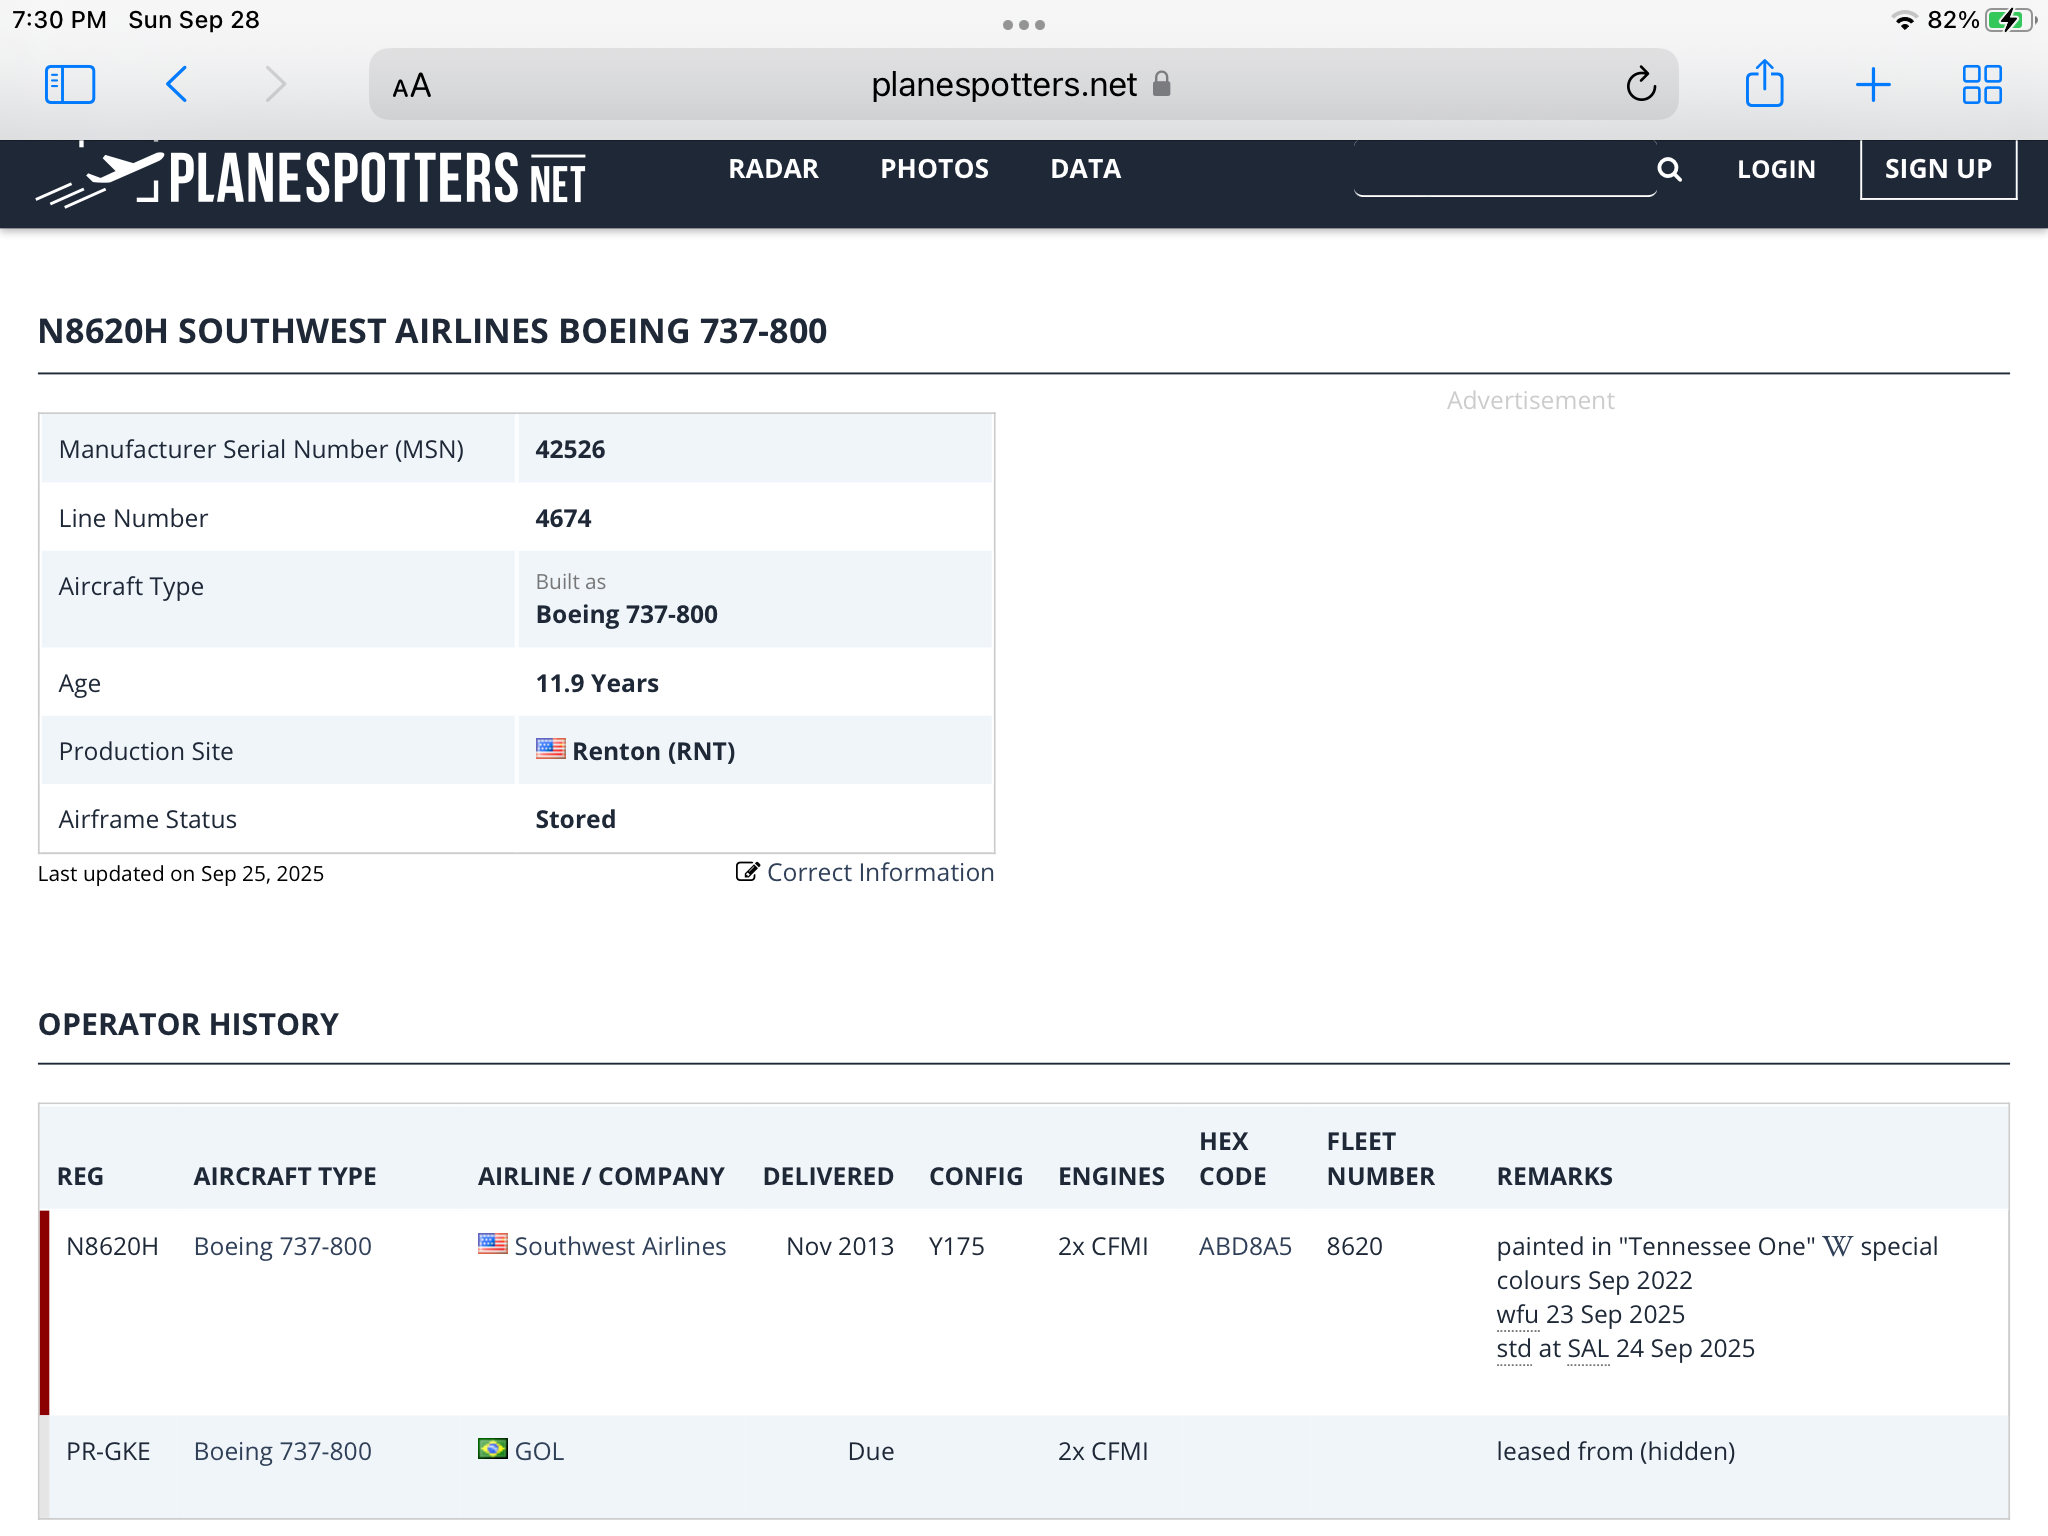Screen dimensions: 2048x1536
Task: Click the Last updated on Sep 25, 2025 text
Action: 181,873
